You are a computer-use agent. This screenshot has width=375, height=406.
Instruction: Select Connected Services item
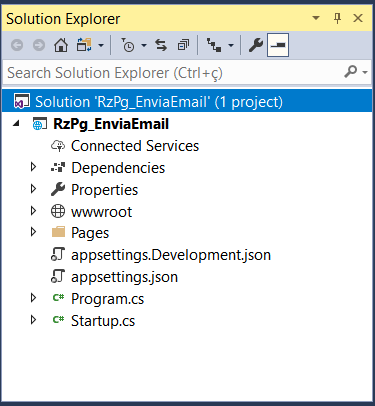(135, 146)
